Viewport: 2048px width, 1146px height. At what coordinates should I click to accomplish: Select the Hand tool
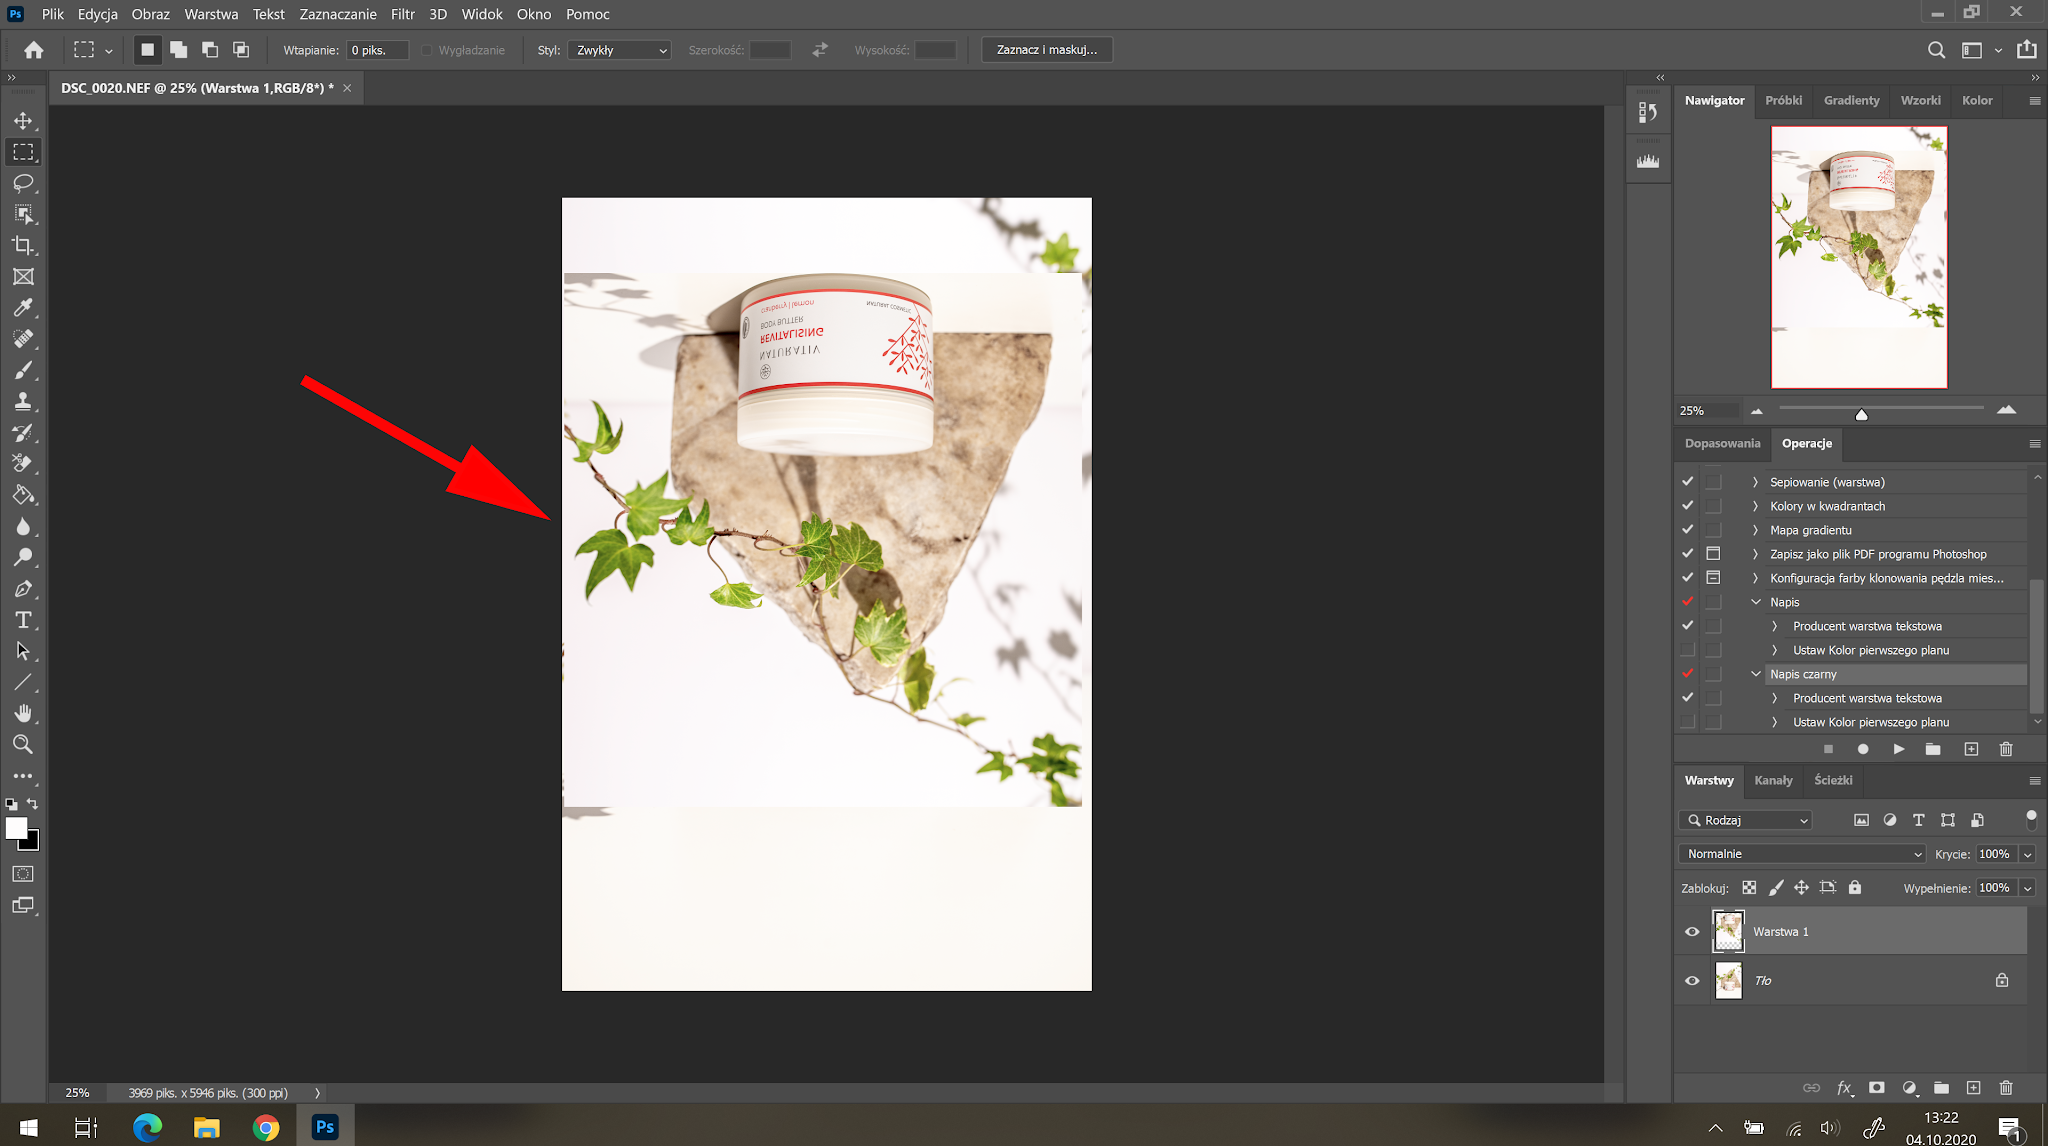click(x=23, y=713)
